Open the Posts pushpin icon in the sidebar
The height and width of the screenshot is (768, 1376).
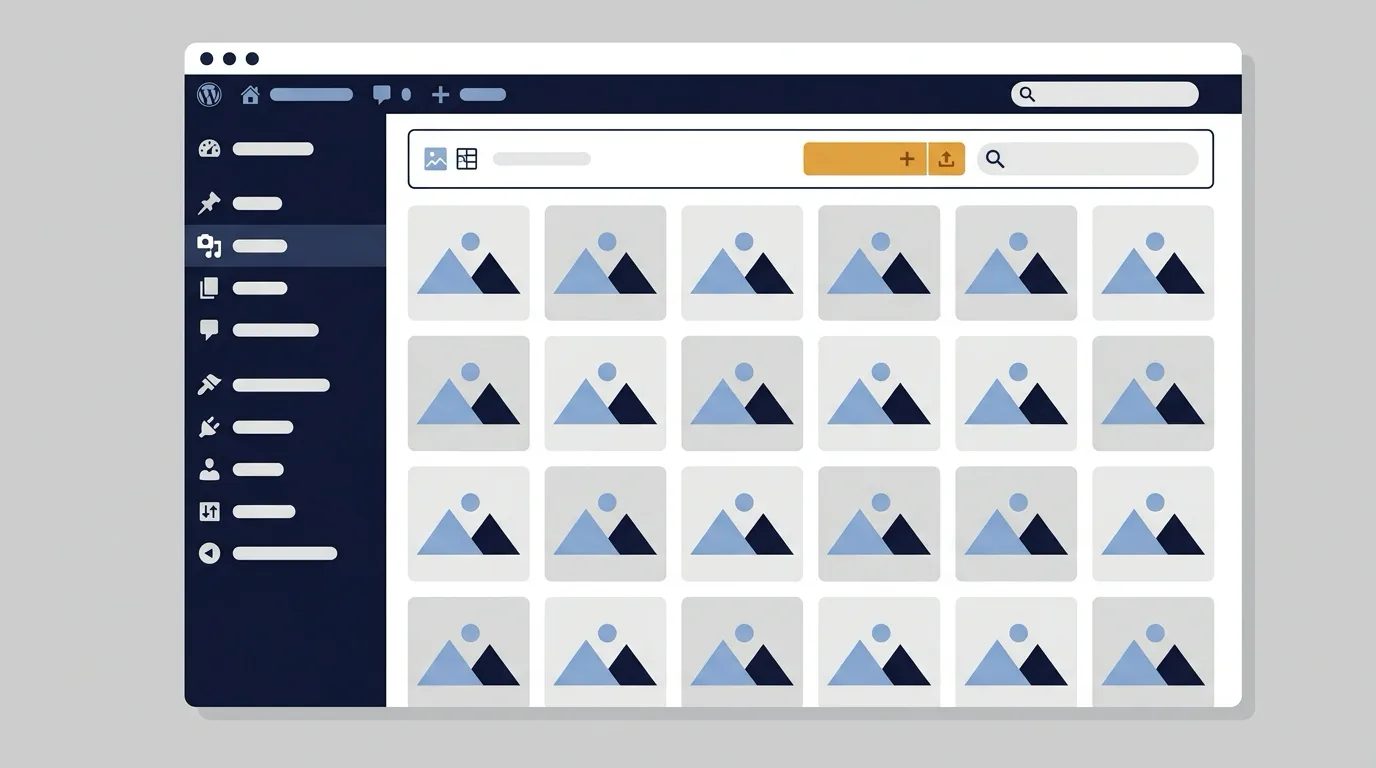coord(209,203)
